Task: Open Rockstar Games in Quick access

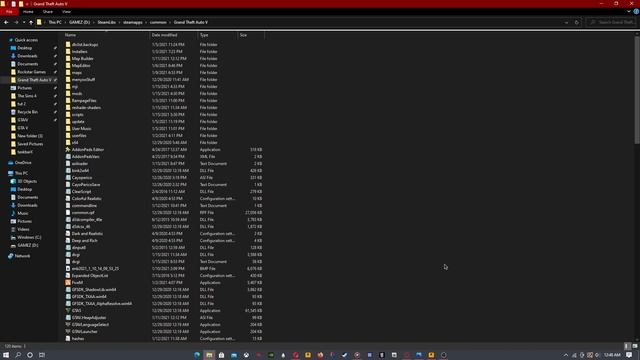Action: (x=31, y=72)
